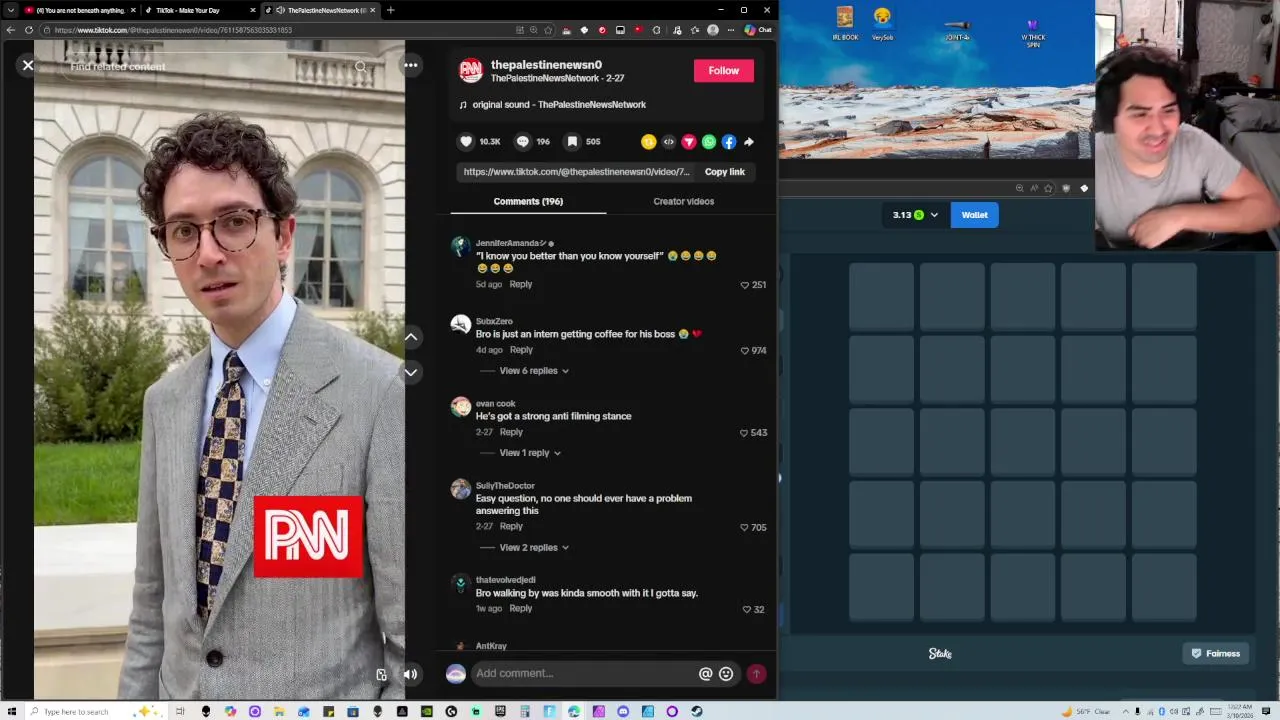Bookmark the video with the save icon

[x=572, y=142]
